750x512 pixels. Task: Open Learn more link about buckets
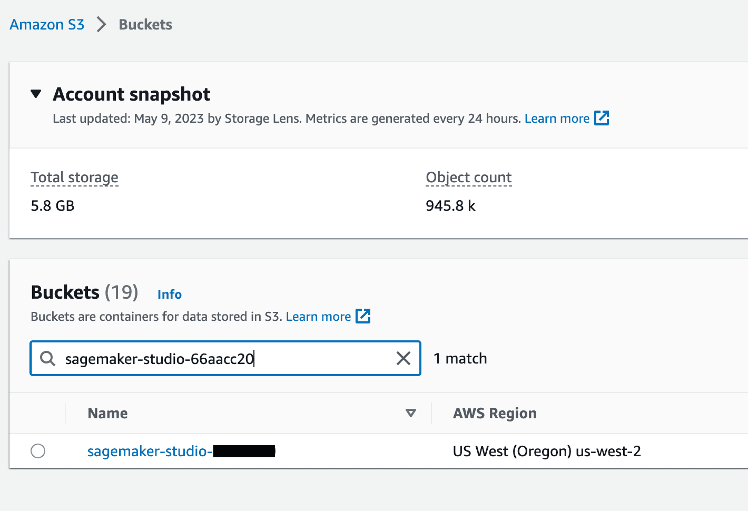(318, 316)
